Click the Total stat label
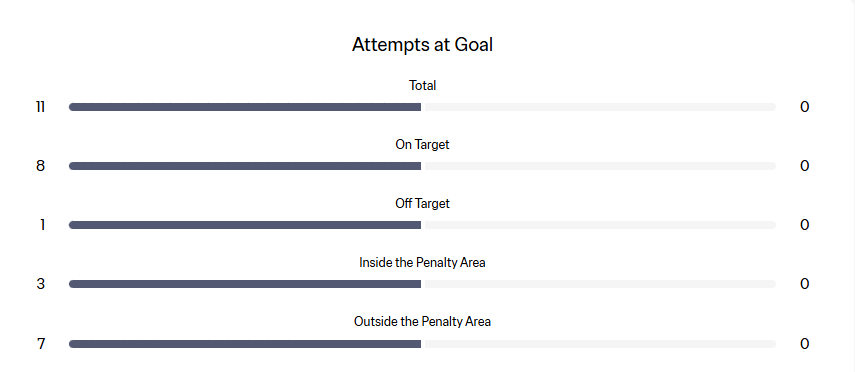 point(423,86)
